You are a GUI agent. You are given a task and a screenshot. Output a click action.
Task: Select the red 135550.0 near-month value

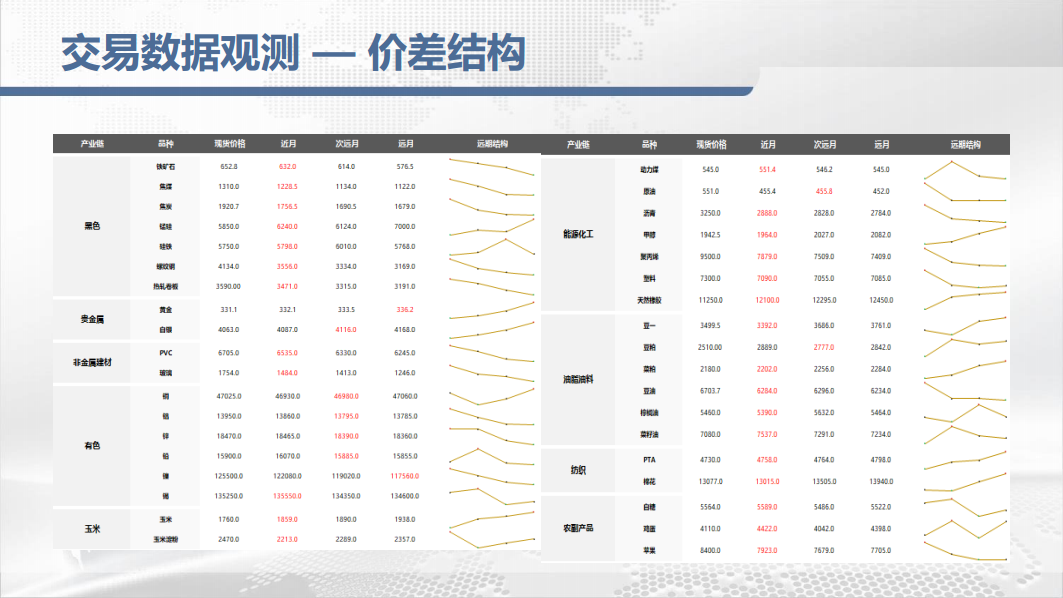tap(288, 495)
